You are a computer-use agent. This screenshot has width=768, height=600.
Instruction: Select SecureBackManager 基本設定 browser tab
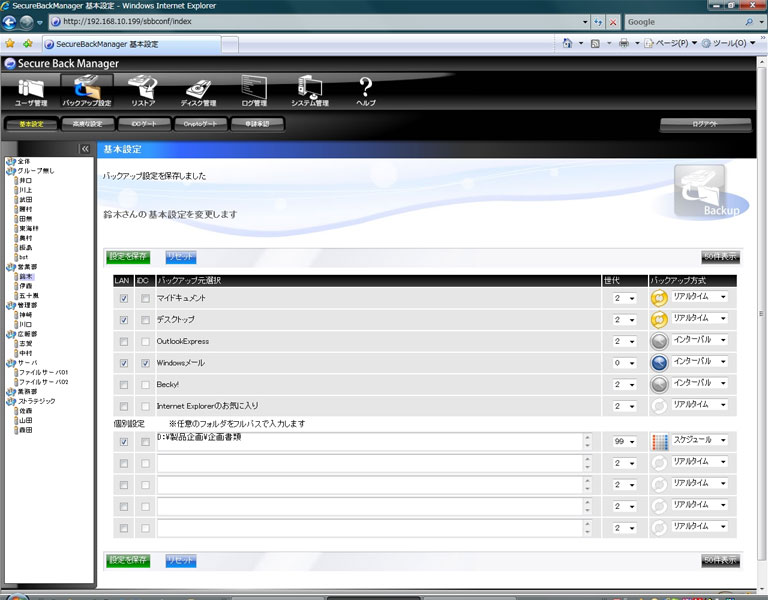[131, 44]
